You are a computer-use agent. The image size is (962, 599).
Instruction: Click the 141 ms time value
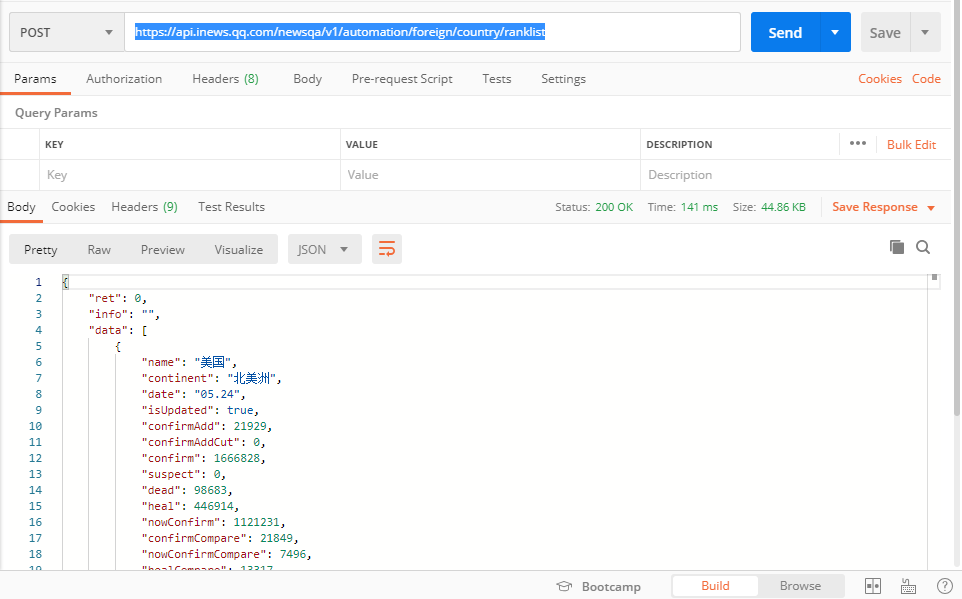click(699, 207)
